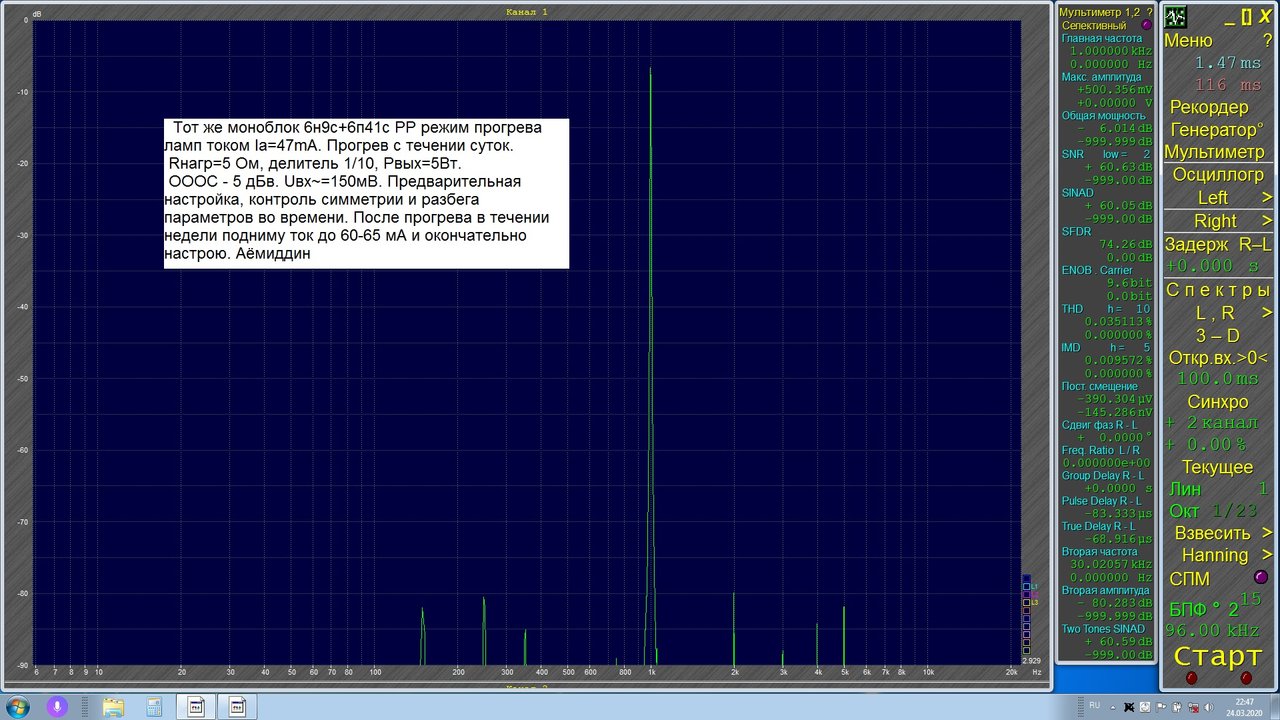1280x720 pixels.
Task: Open help next to Меню
Action: (1267, 41)
